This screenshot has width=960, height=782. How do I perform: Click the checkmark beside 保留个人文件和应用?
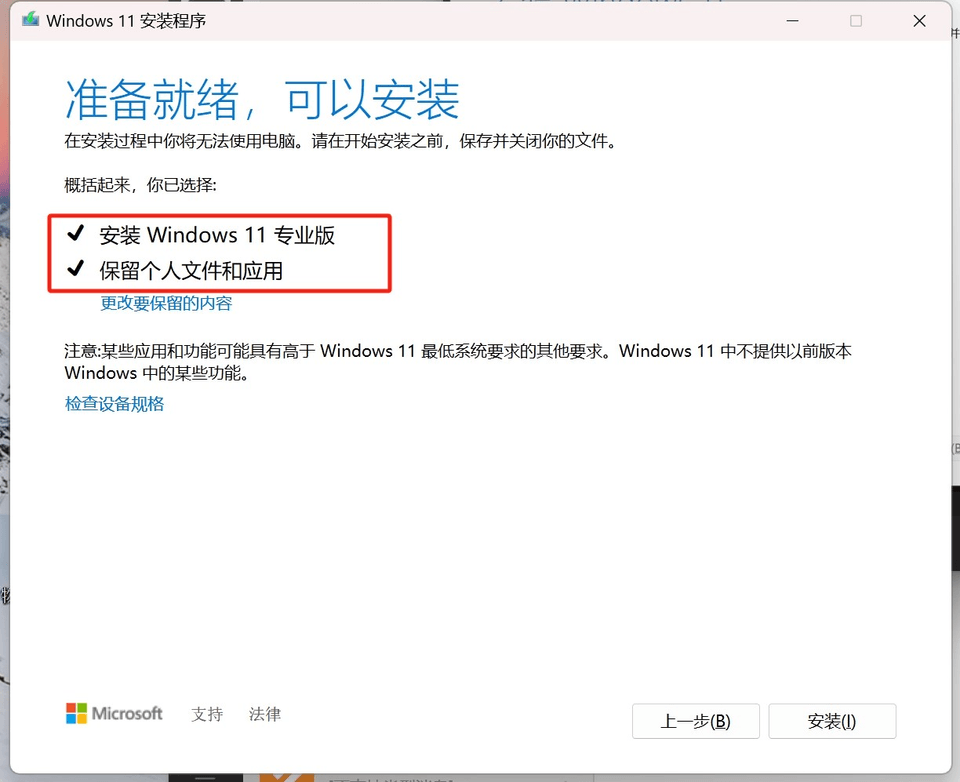75,269
